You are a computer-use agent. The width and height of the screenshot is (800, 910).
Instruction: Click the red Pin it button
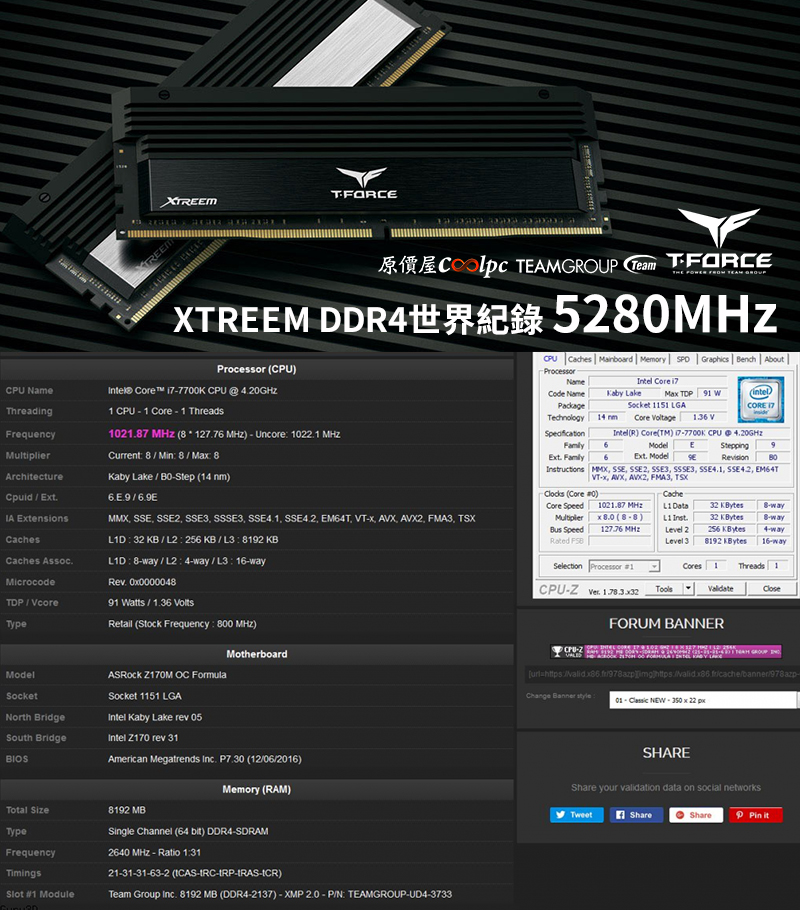coord(755,815)
